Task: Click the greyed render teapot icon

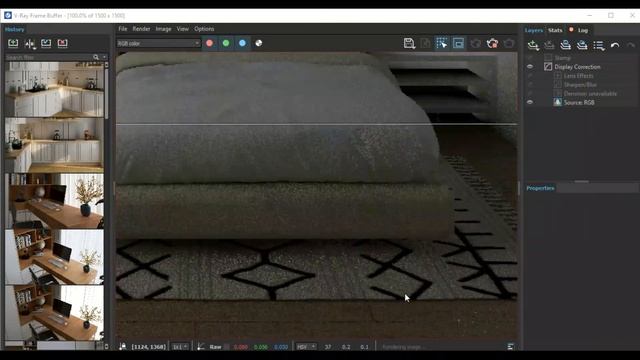Action: pyautogui.click(x=509, y=43)
